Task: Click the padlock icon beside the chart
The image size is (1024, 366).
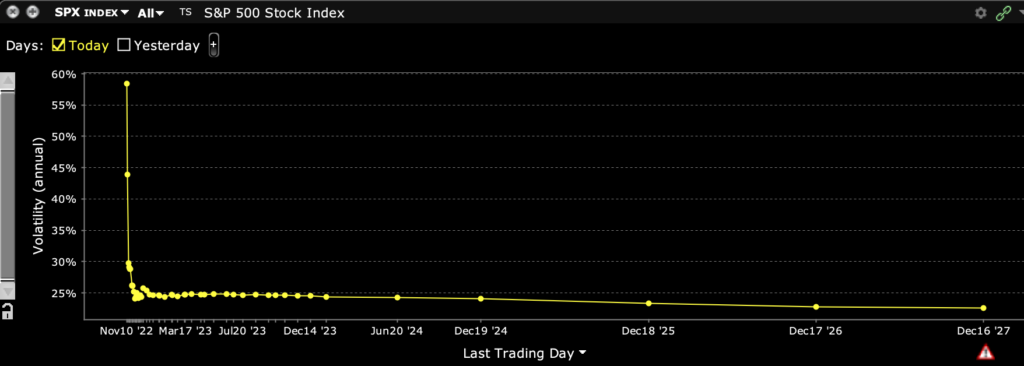Action: coord(7,311)
